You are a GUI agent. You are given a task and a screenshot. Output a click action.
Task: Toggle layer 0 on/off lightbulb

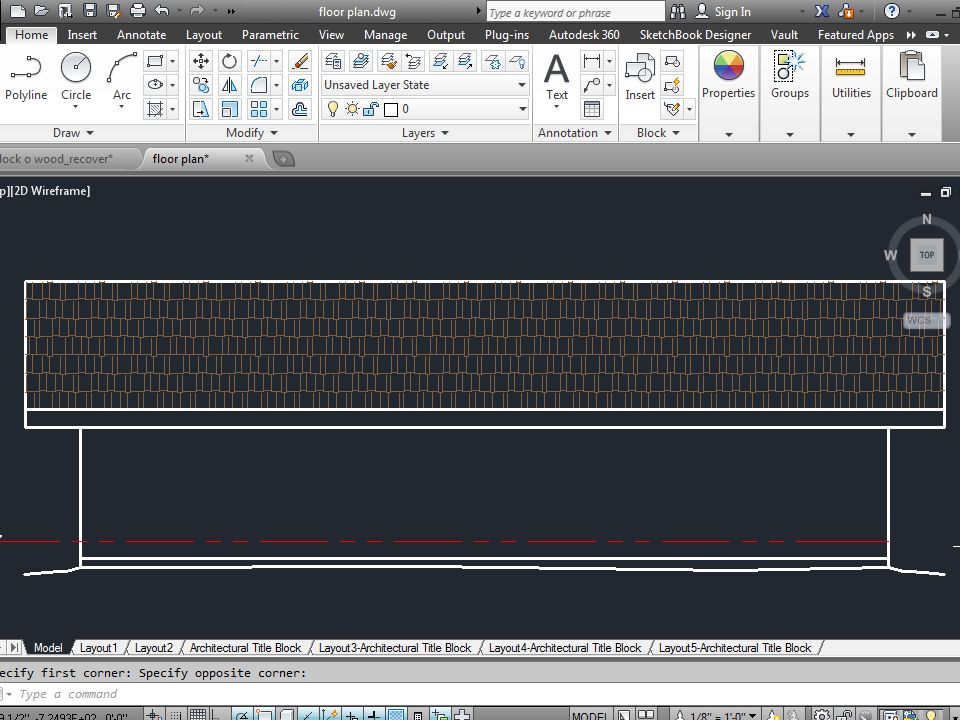[333, 109]
